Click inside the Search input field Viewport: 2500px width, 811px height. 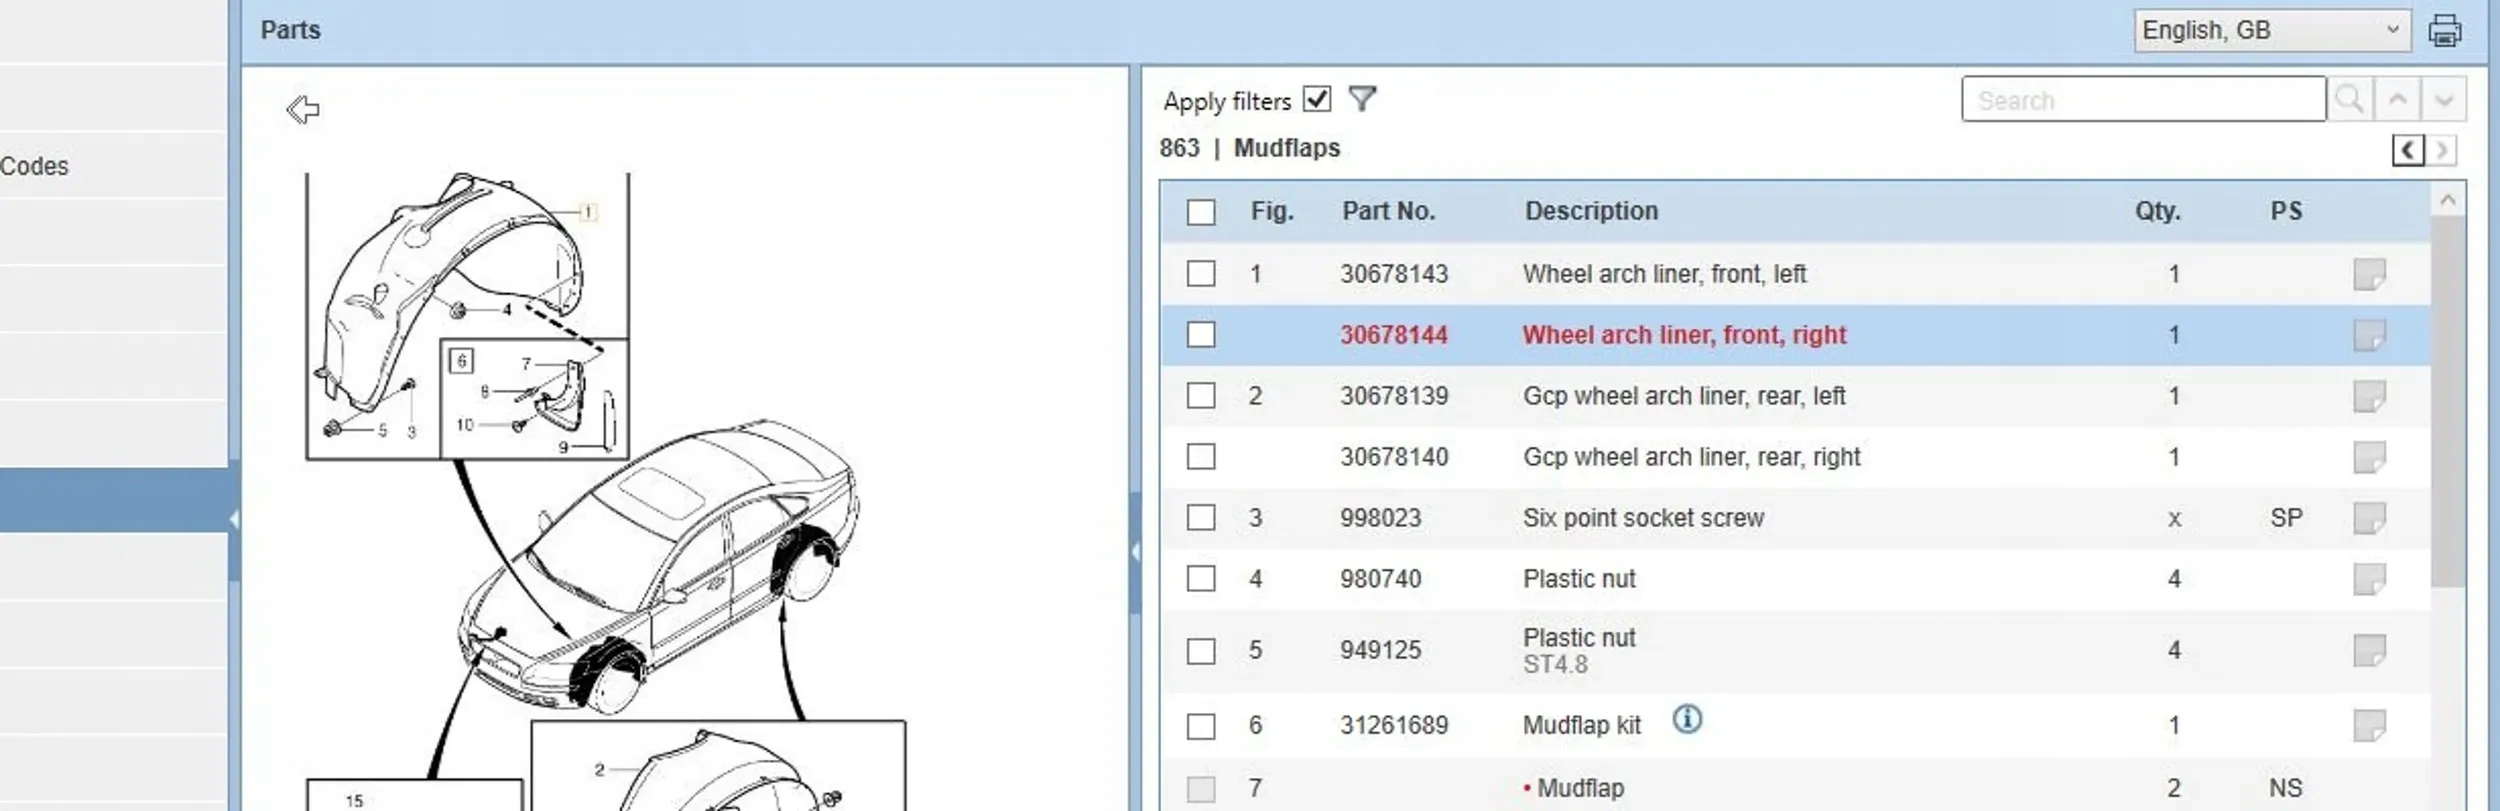coord(2143,99)
